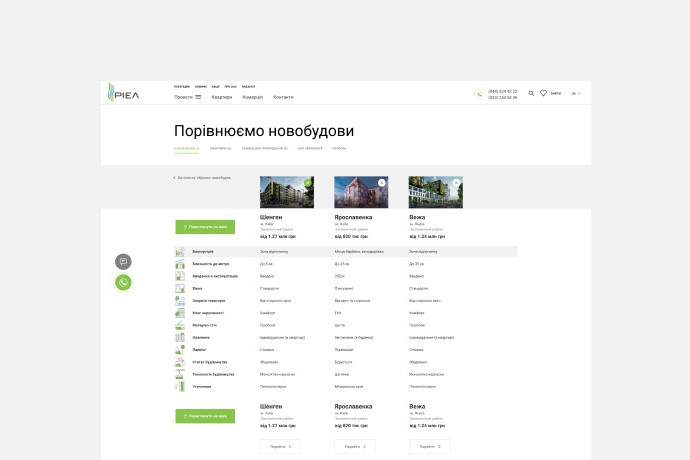Click the green phone icon in header
690x460 pixels.
pos(479,94)
